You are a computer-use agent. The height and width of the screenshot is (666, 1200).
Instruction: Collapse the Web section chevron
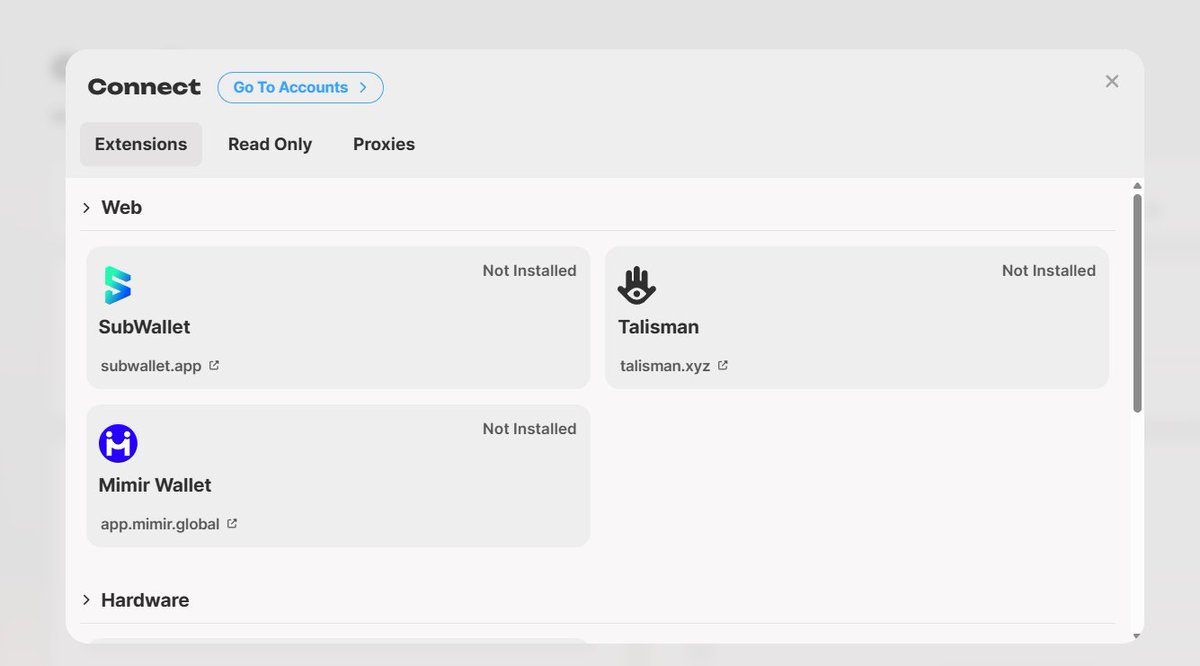[x=87, y=208]
